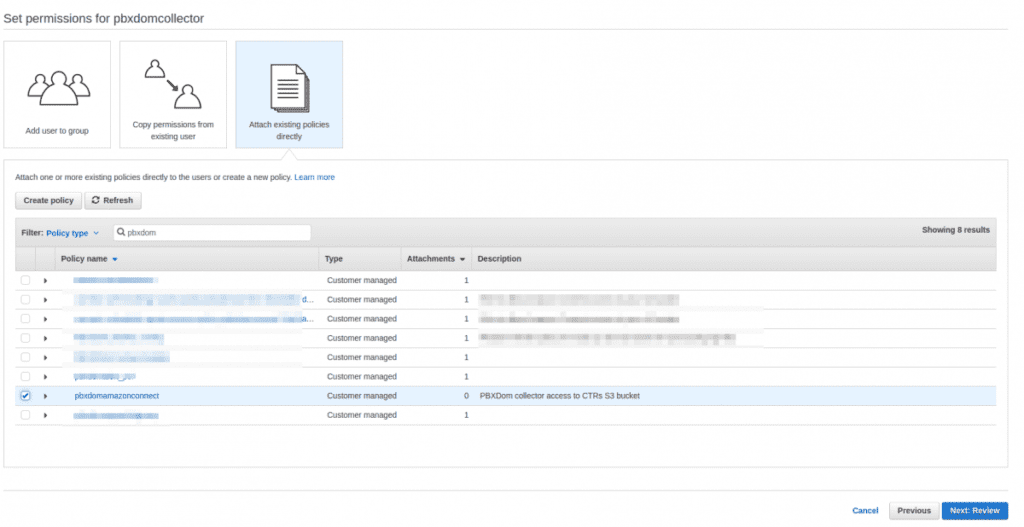
Task: Click the Create policy button
Action: pyautogui.click(x=48, y=200)
